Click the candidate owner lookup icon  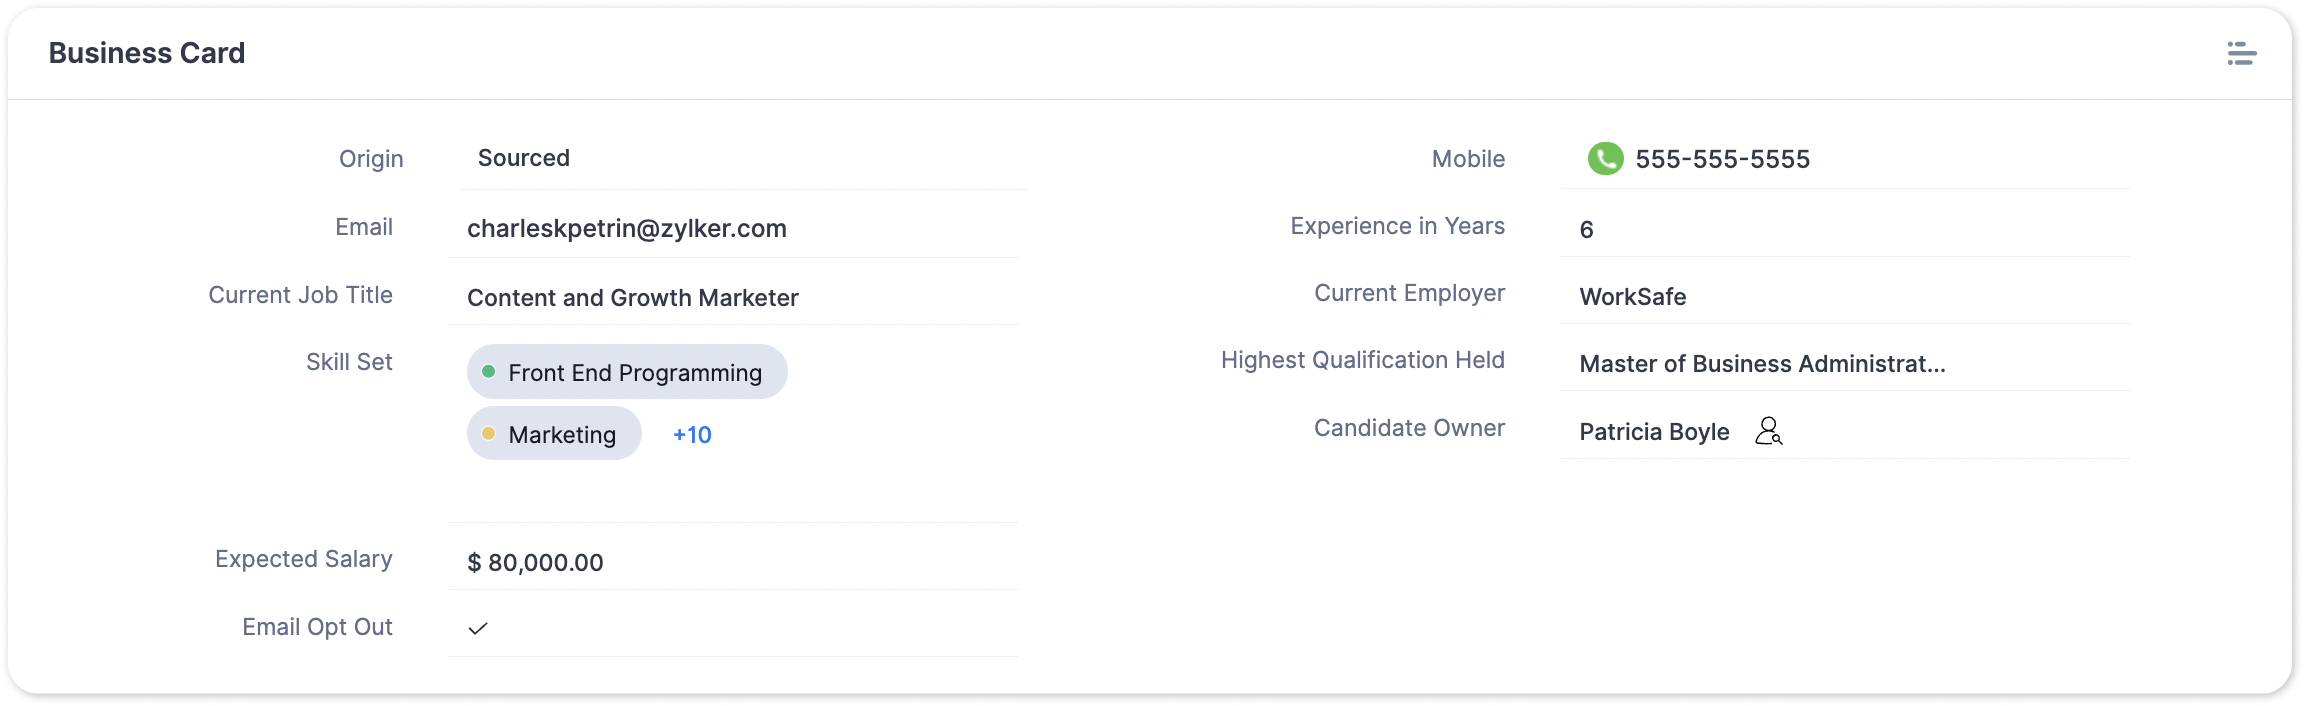(1768, 431)
